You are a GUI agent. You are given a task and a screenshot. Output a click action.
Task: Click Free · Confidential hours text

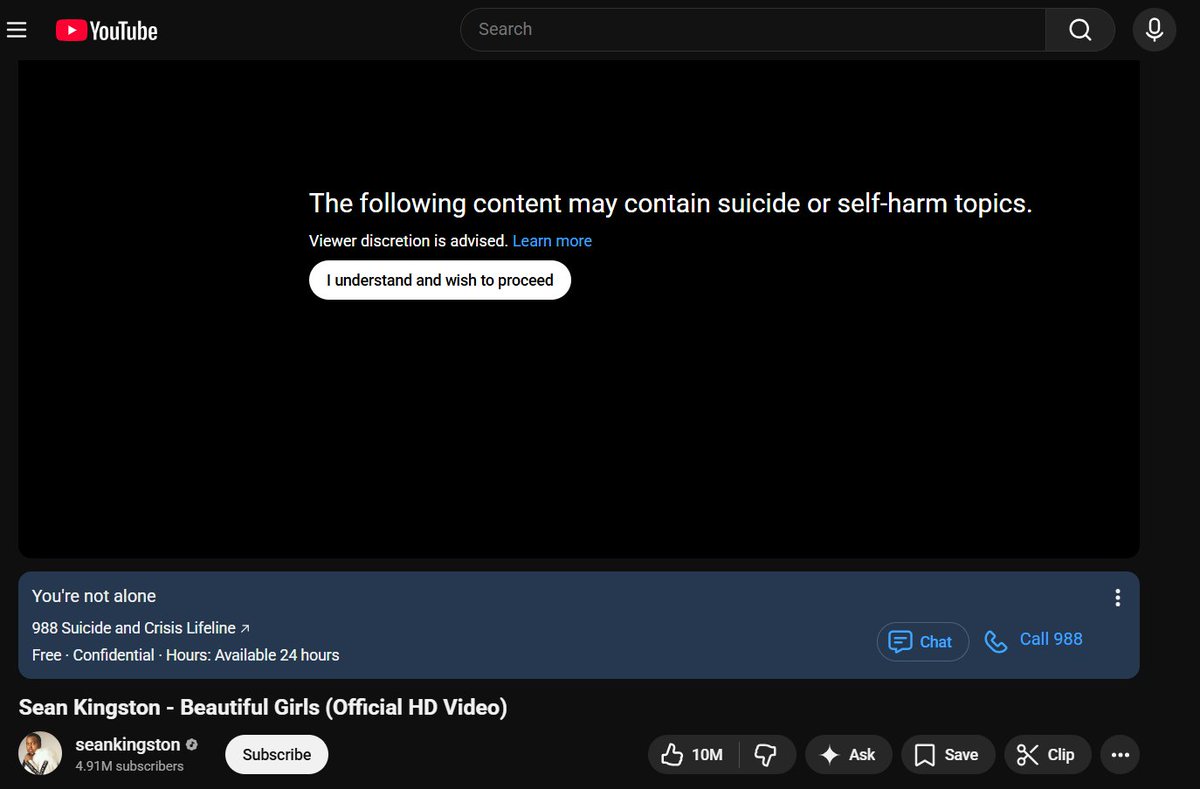[x=186, y=656]
